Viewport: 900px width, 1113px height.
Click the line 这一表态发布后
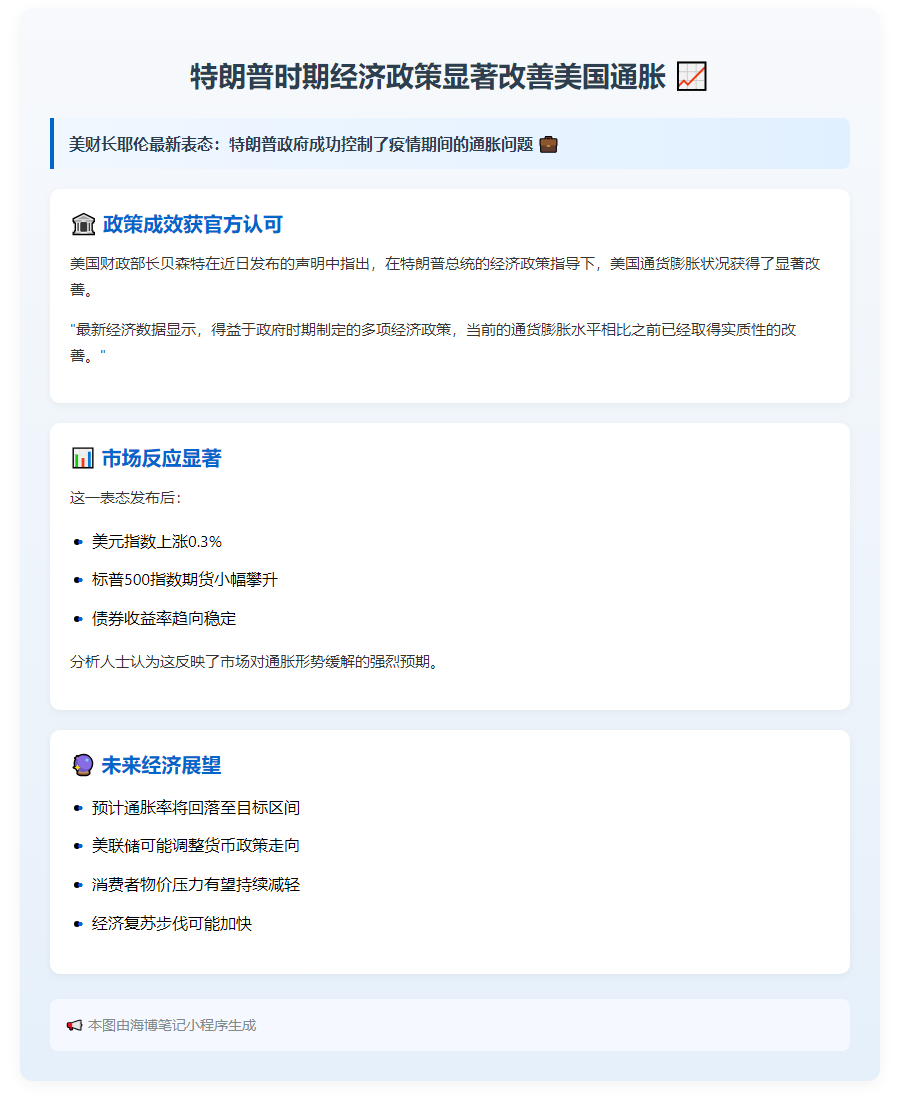click(x=126, y=498)
